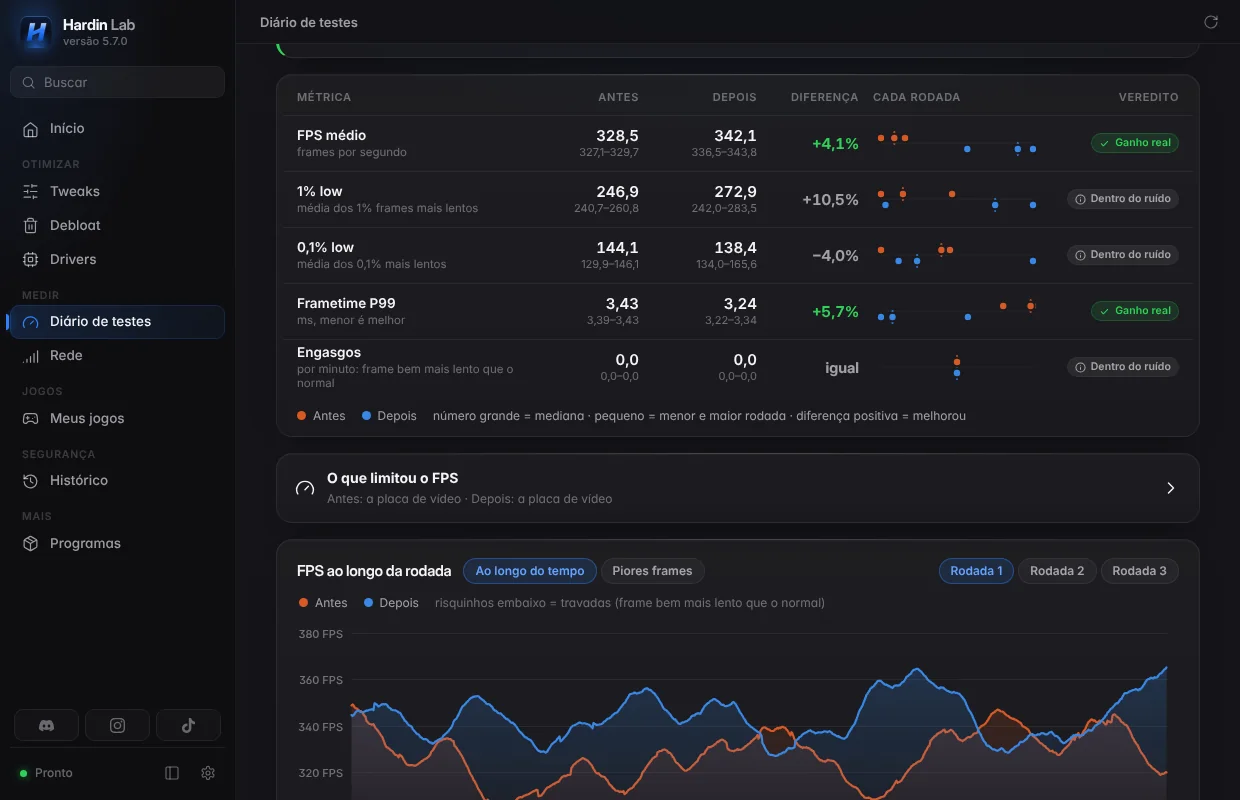Click the box icon beside Programas
This screenshot has height=800, width=1240.
pyautogui.click(x=31, y=543)
